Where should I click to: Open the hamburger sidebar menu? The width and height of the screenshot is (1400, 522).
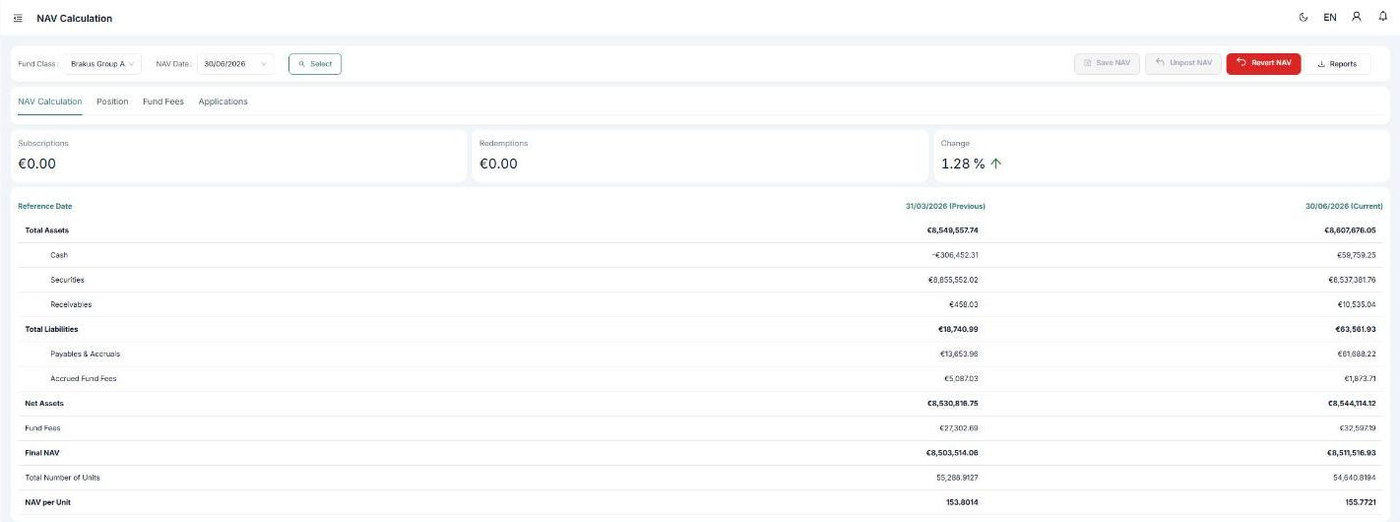point(18,18)
